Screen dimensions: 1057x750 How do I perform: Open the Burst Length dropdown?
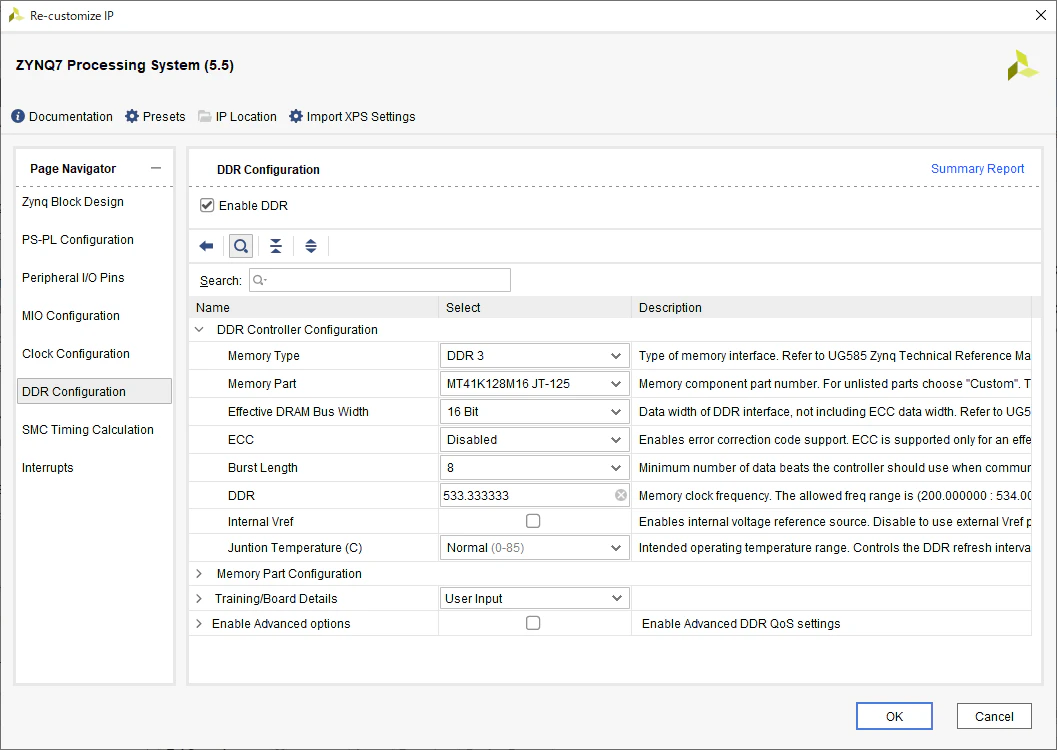[x=534, y=468]
